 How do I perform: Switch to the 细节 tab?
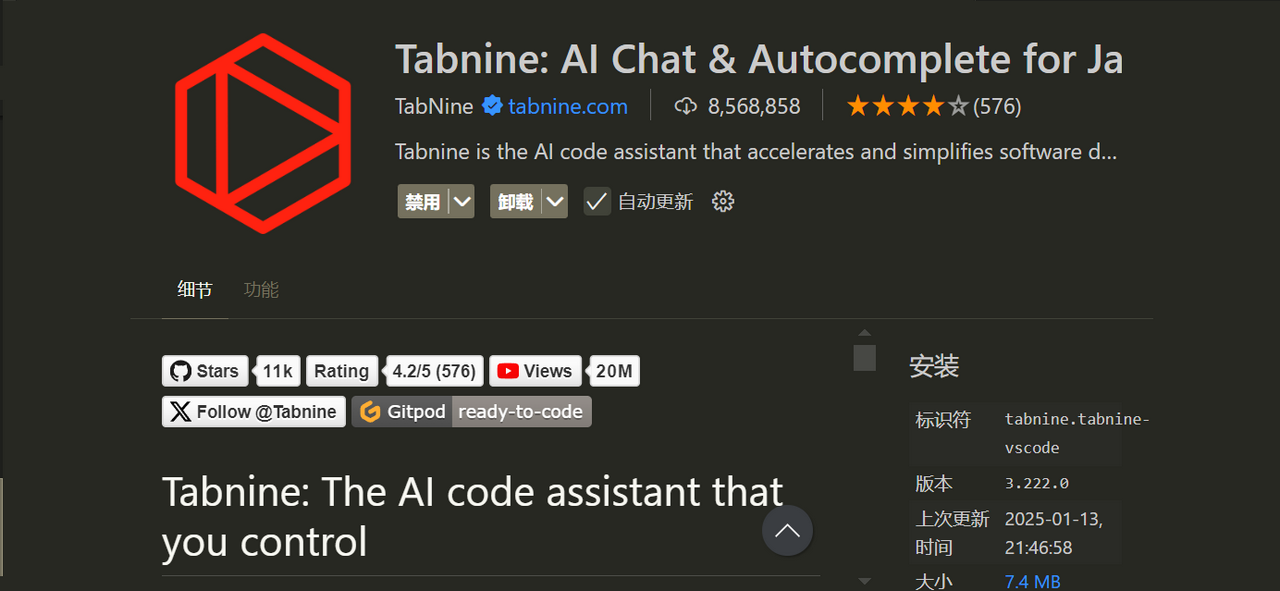(195, 290)
